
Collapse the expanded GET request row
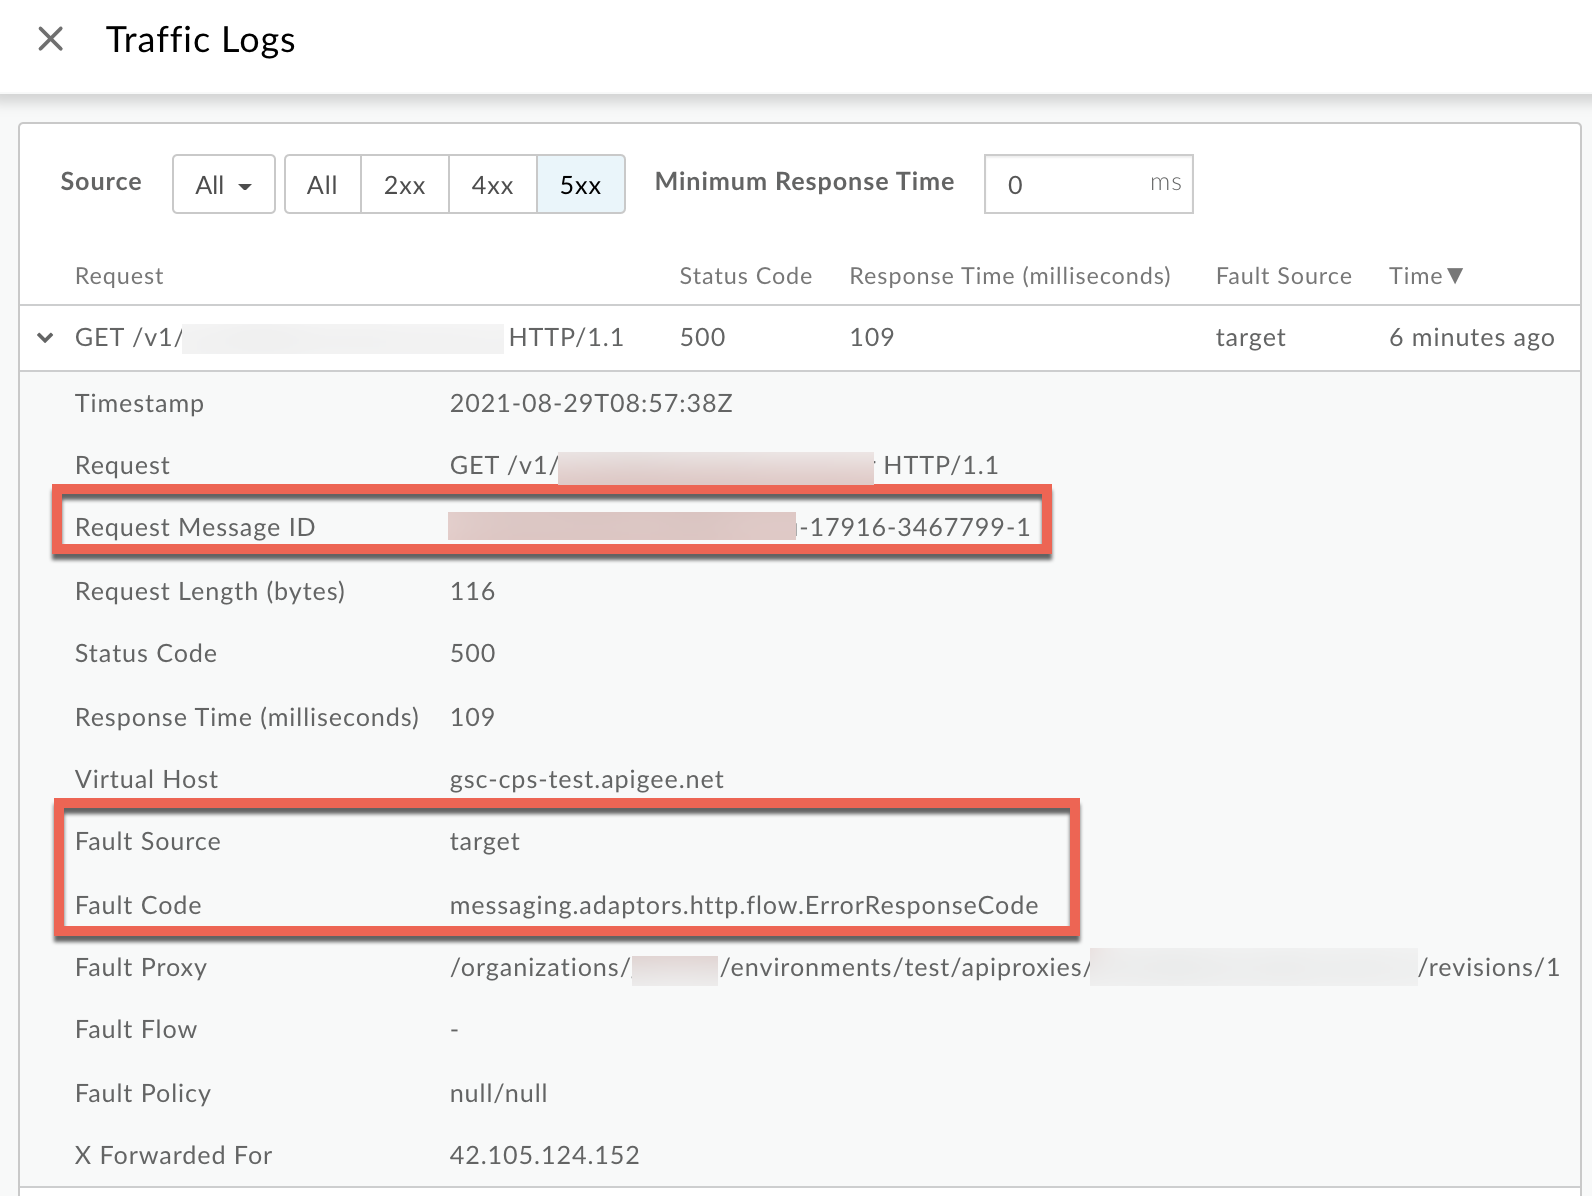[x=45, y=338]
